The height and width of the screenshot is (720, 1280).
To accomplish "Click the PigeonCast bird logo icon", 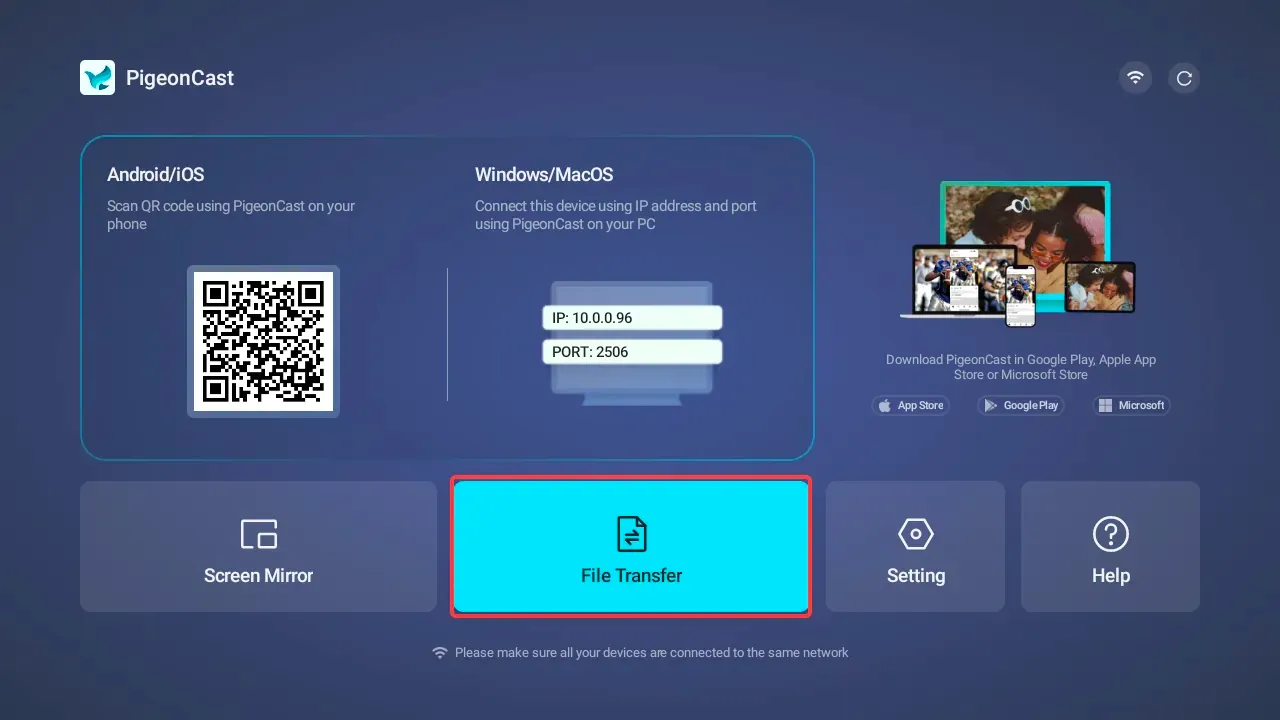I will click(x=98, y=78).
